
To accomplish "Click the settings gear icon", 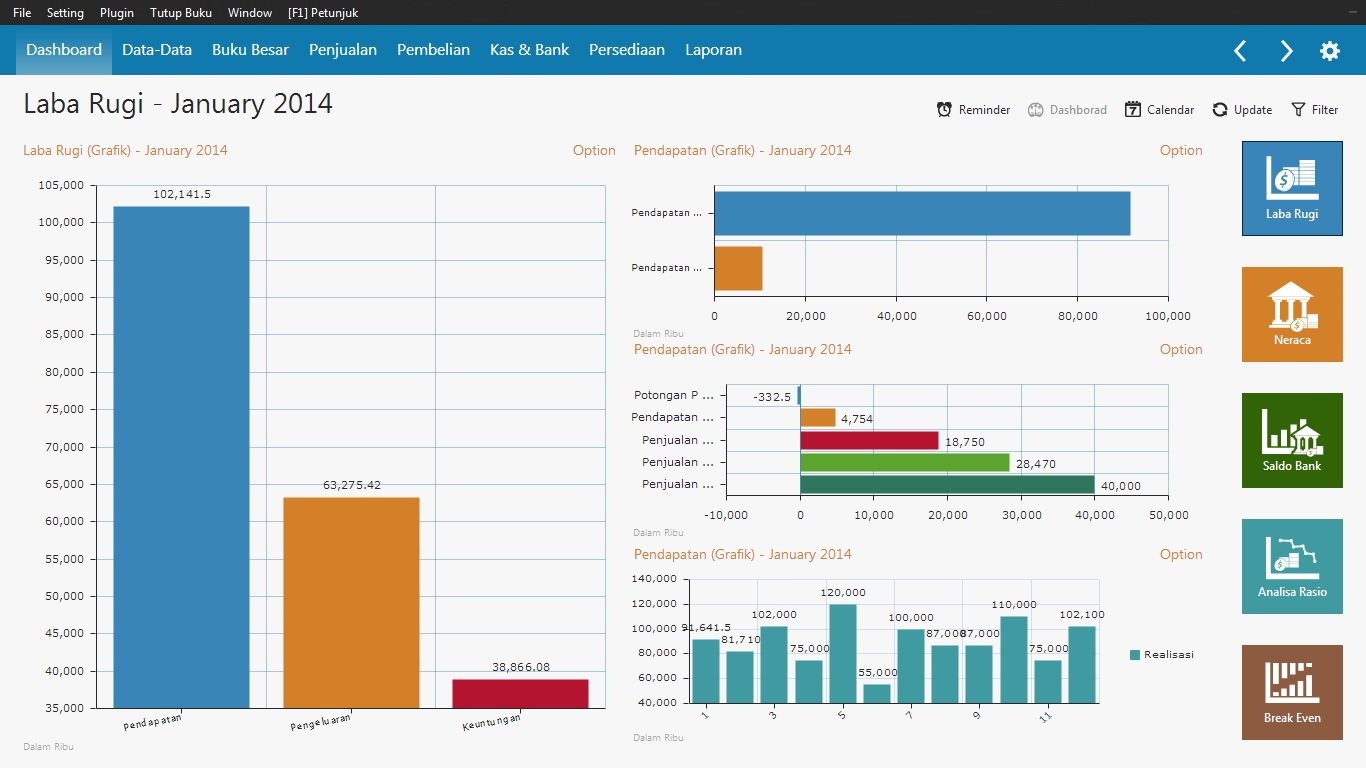I will tap(1329, 51).
